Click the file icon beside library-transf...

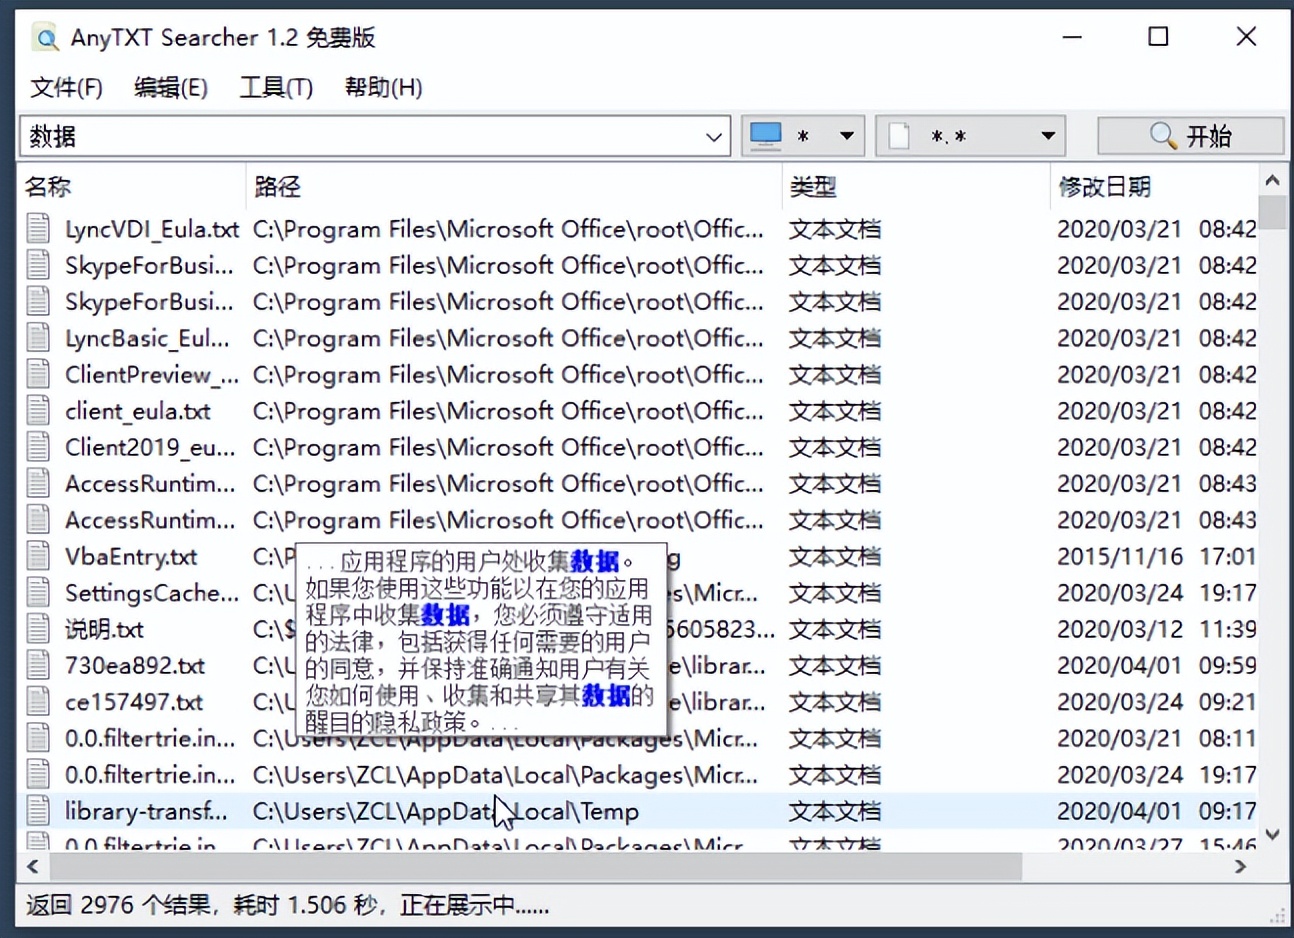pyautogui.click(x=38, y=811)
